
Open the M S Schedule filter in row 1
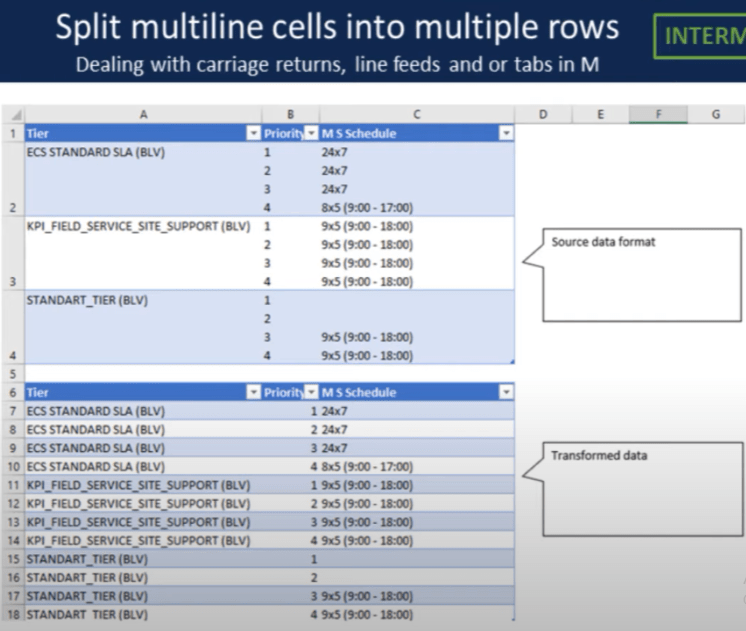point(506,134)
